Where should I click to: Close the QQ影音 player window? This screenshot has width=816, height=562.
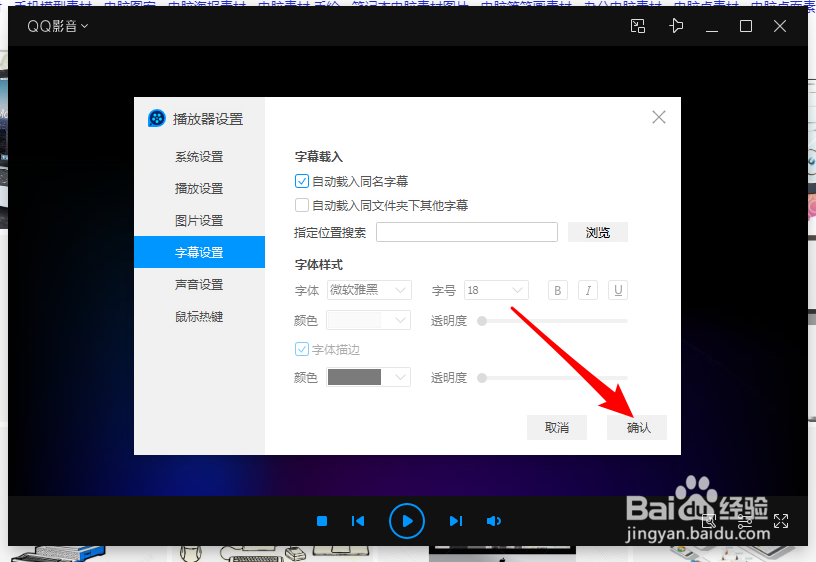pos(780,26)
